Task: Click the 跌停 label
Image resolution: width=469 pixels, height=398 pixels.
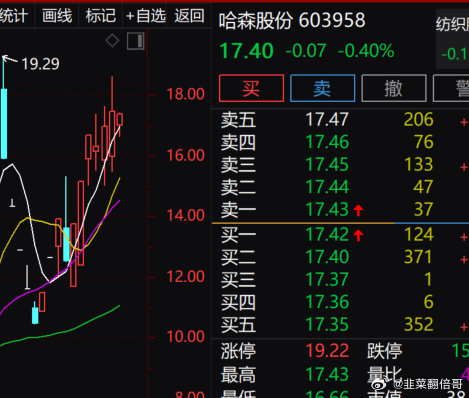Action: click(x=385, y=351)
